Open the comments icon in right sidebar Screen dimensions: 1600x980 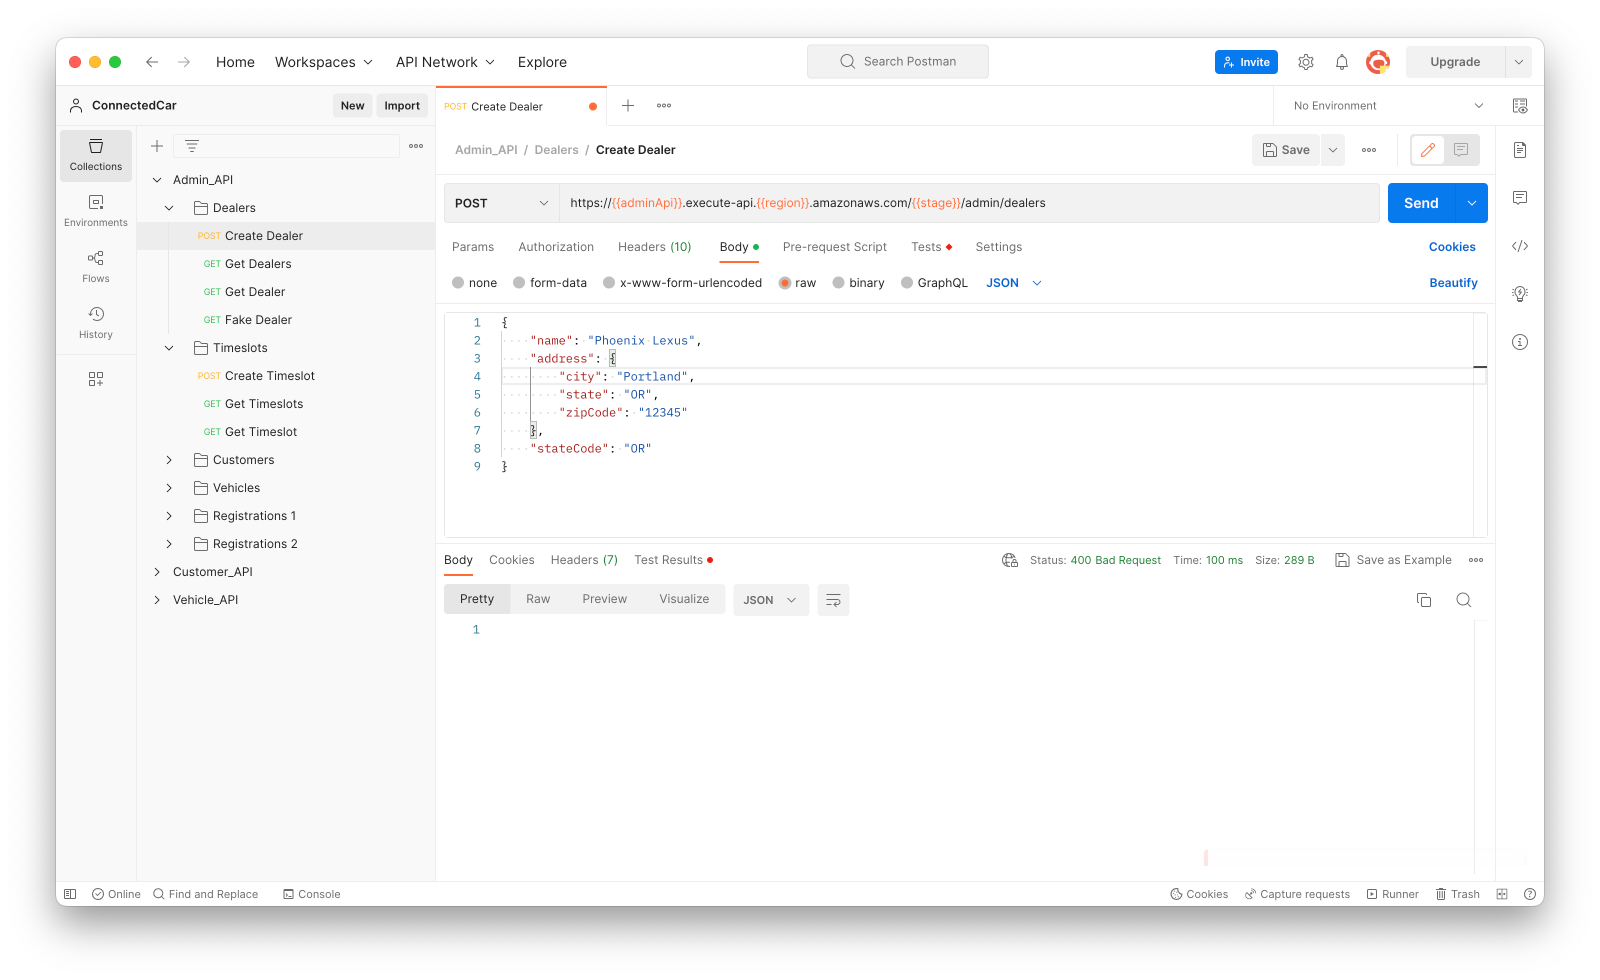coord(1520,198)
